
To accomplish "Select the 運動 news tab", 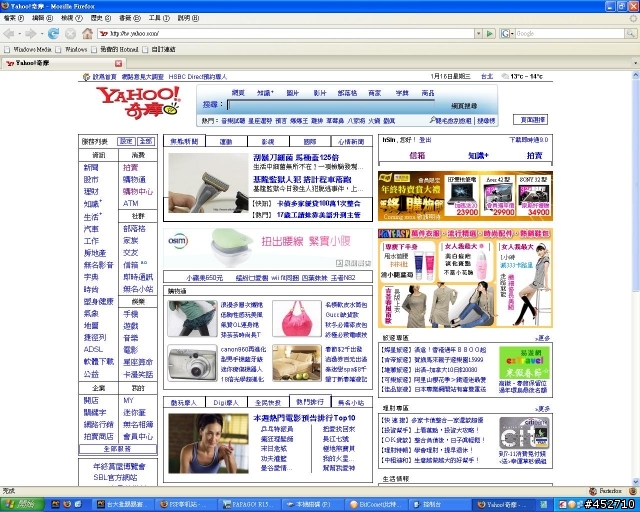I will [x=226, y=142].
